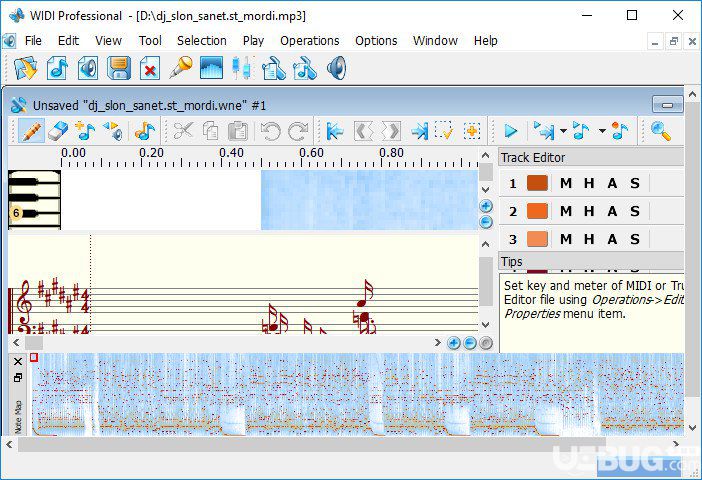702x480 pixels.
Task: Start recording with the microphone icon
Action: coord(181,68)
